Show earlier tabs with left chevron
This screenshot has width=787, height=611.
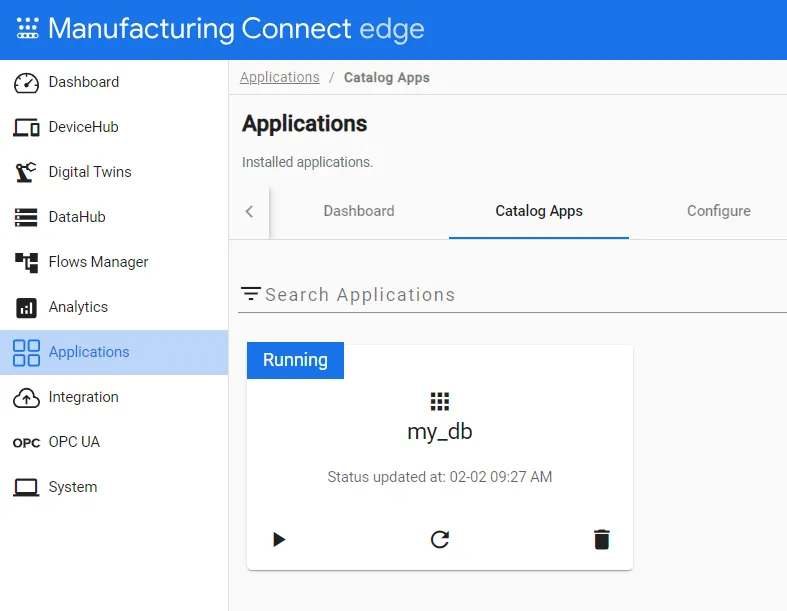coord(249,211)
